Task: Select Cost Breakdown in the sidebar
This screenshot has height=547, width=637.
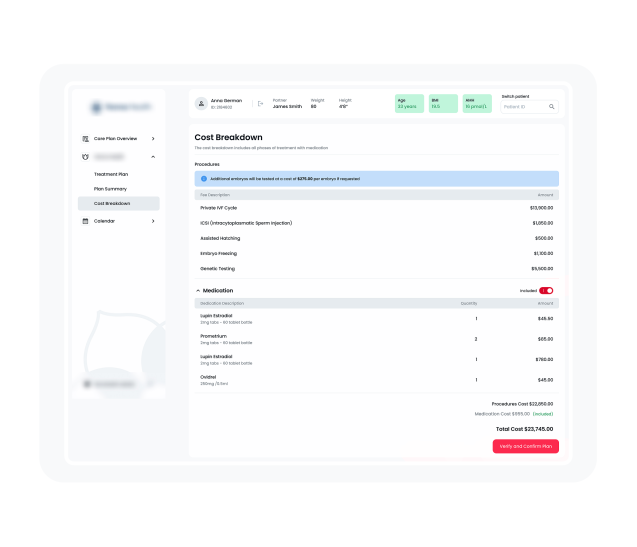Action: pyautogui.click(x=112, y=203)
